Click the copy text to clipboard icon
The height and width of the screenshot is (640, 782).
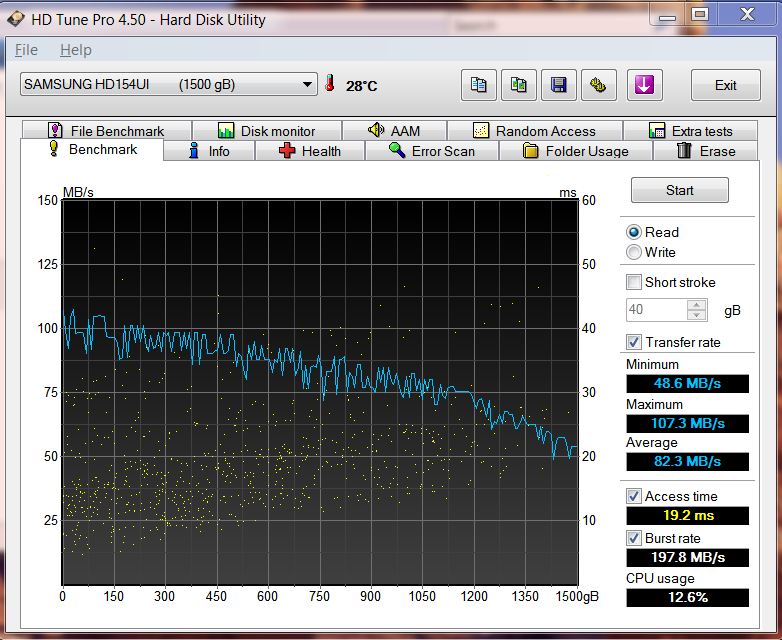tap(479, 85)
